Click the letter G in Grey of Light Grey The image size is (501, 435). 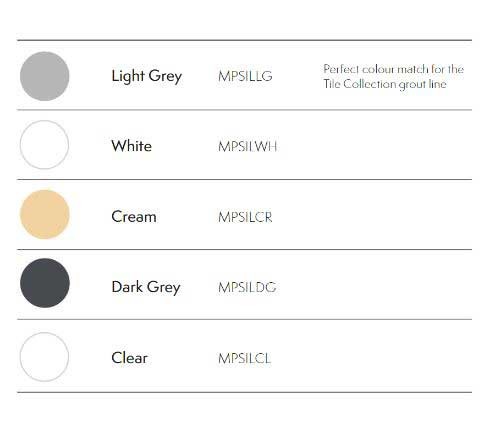pyautogui.click(x=154, y=75)
